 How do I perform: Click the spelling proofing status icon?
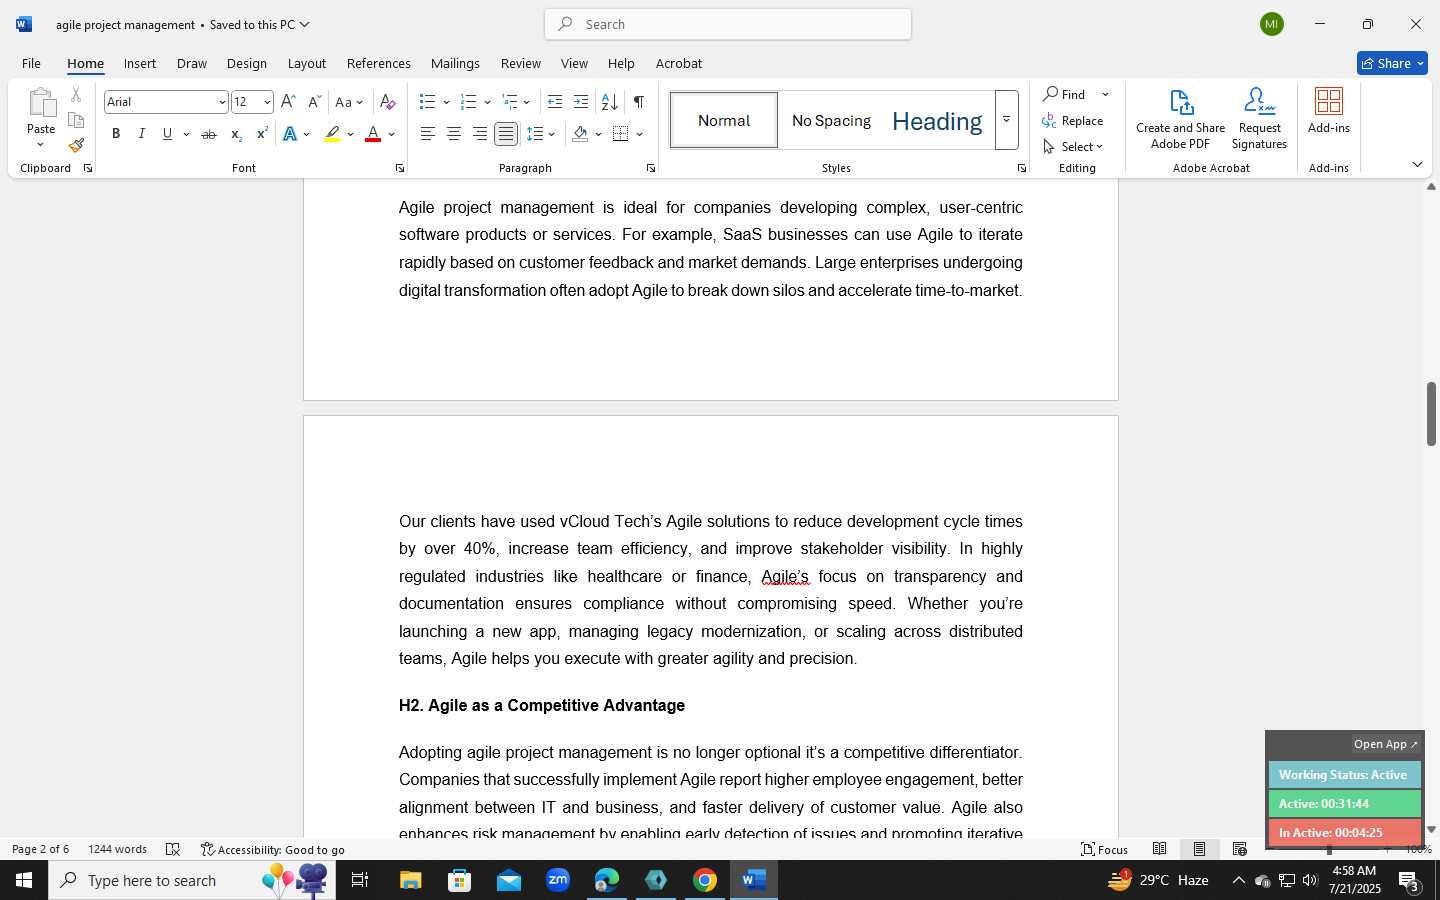(x=173, y=849)
